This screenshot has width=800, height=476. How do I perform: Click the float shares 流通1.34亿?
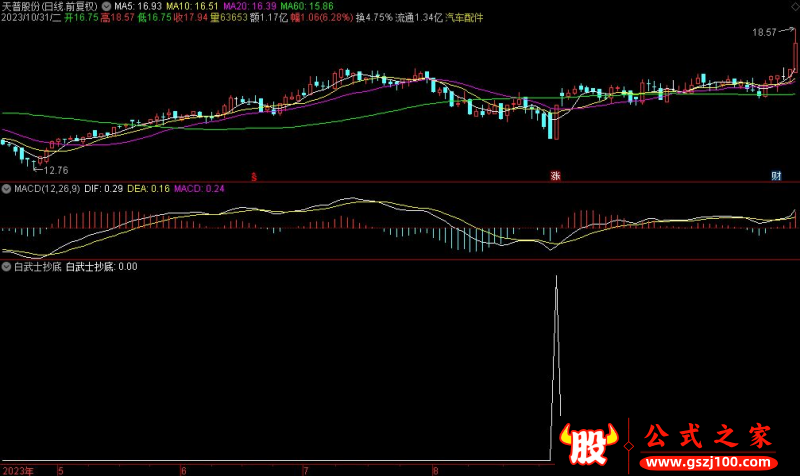pos(419,17)
